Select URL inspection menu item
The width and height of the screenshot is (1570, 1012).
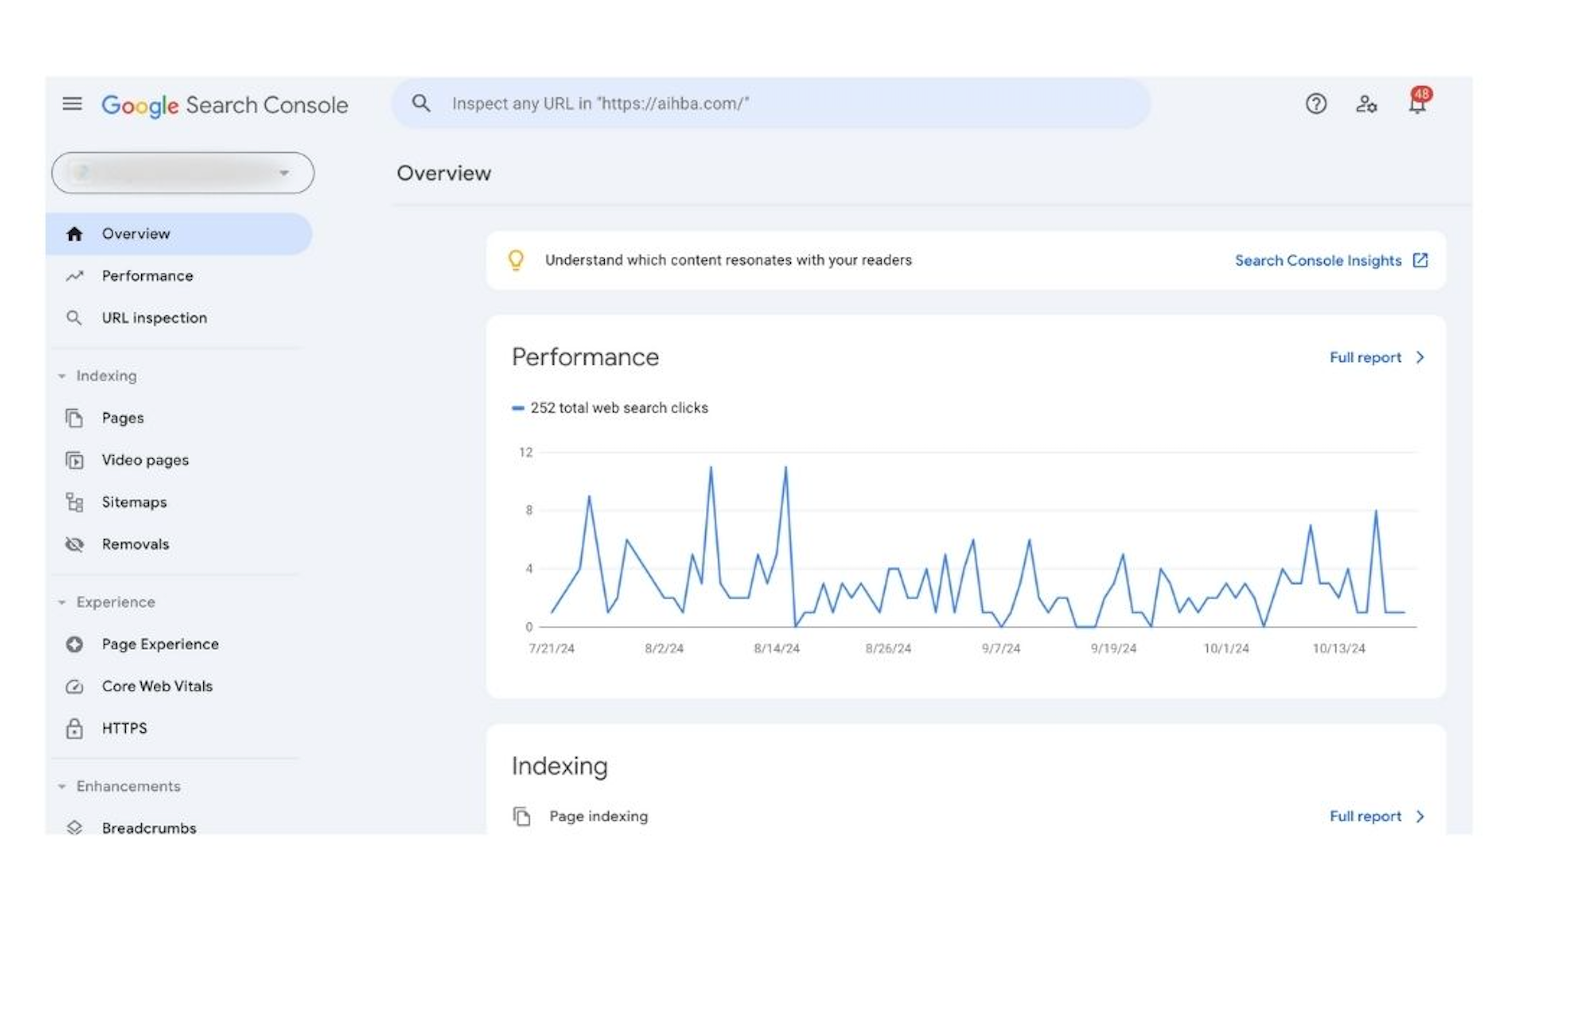coord(154,318)
